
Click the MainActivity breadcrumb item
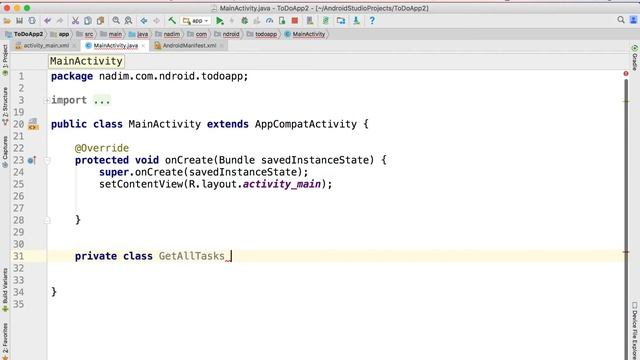pyautogui.click(x=305, y=34)
